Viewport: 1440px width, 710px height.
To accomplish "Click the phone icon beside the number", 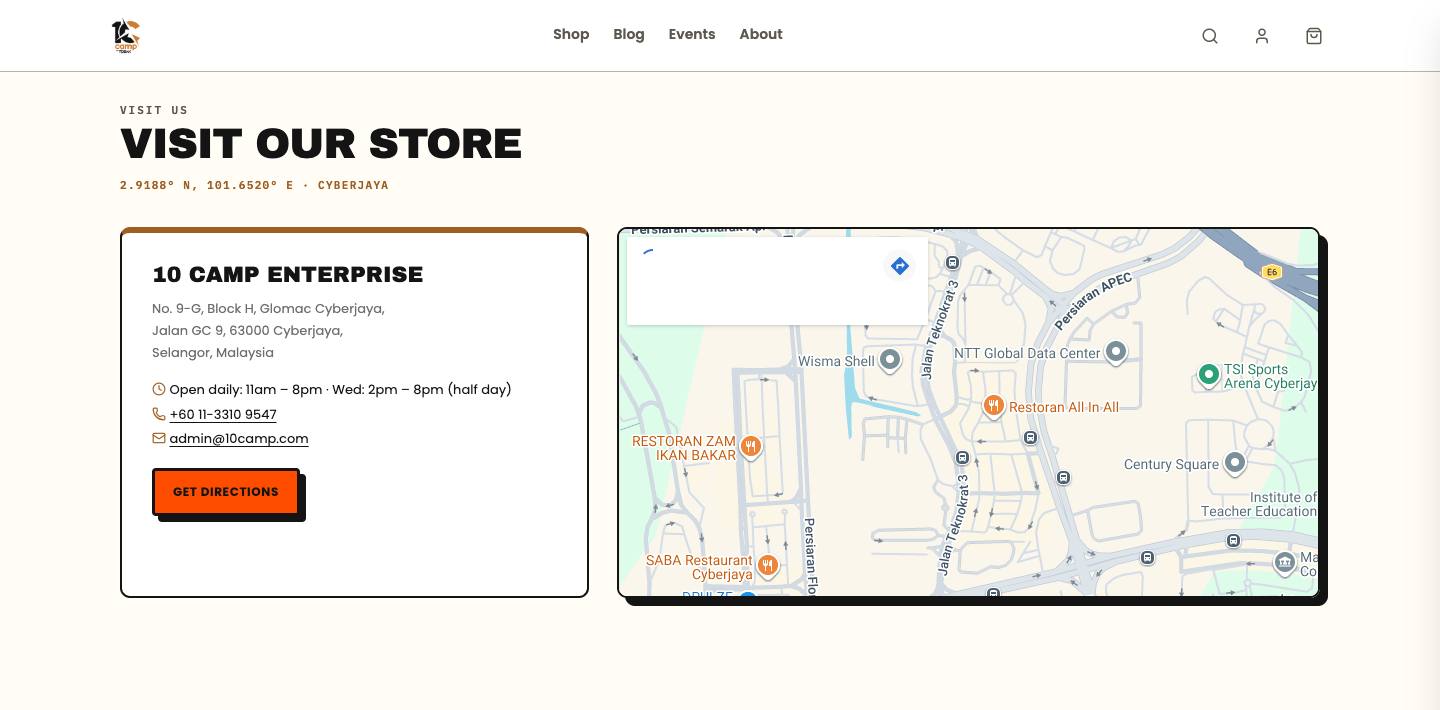I will tap(159, 414).
